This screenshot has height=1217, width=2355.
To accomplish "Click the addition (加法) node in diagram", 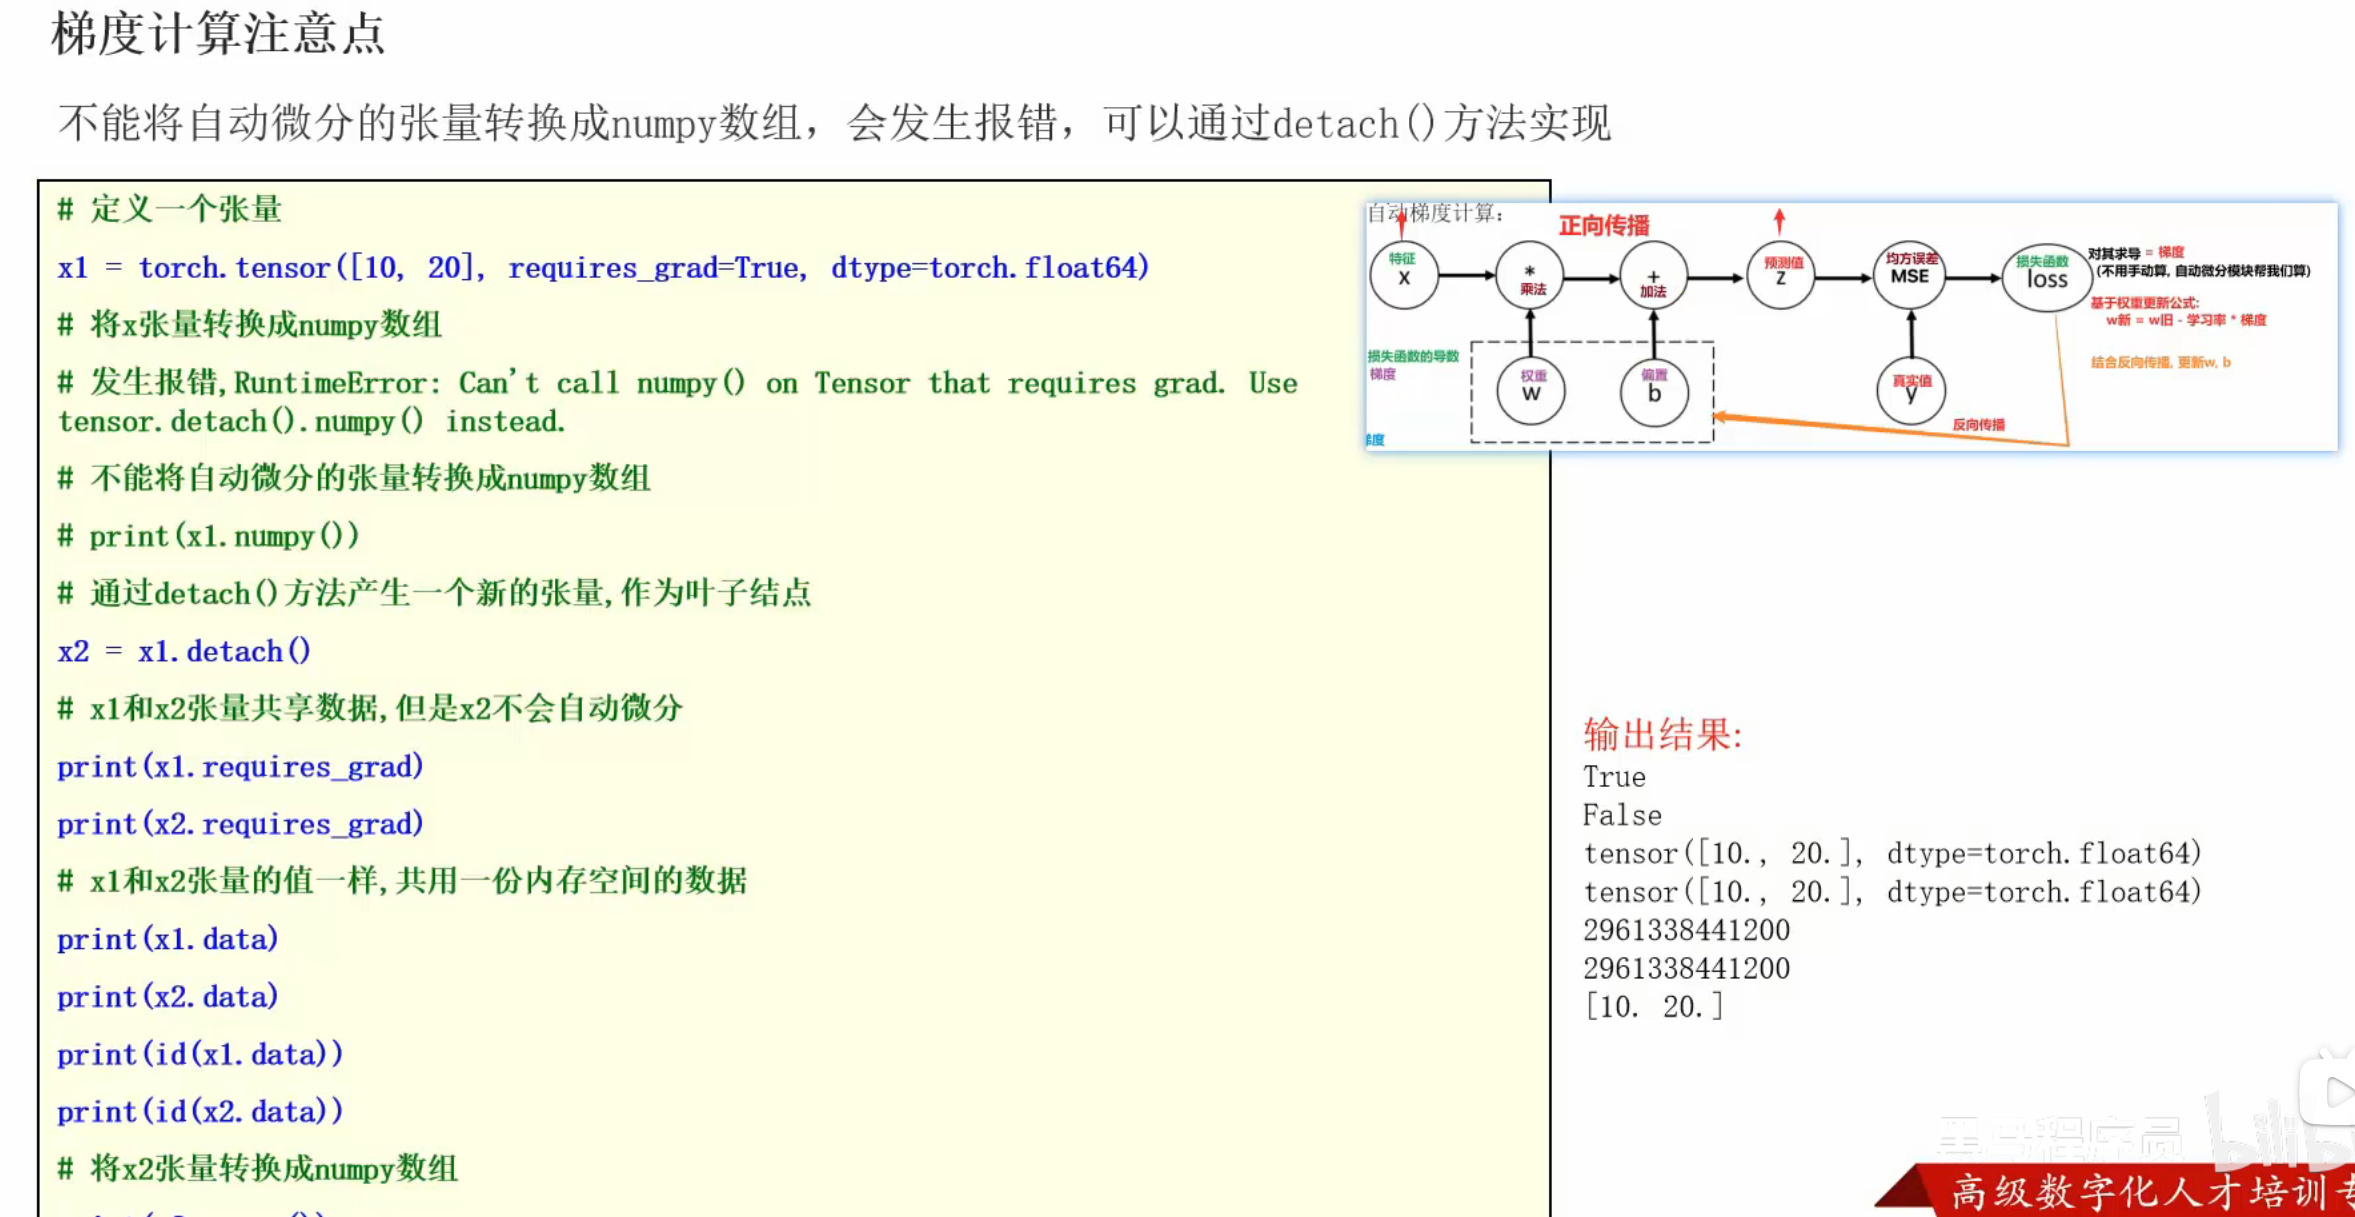I will [1653, 277].
